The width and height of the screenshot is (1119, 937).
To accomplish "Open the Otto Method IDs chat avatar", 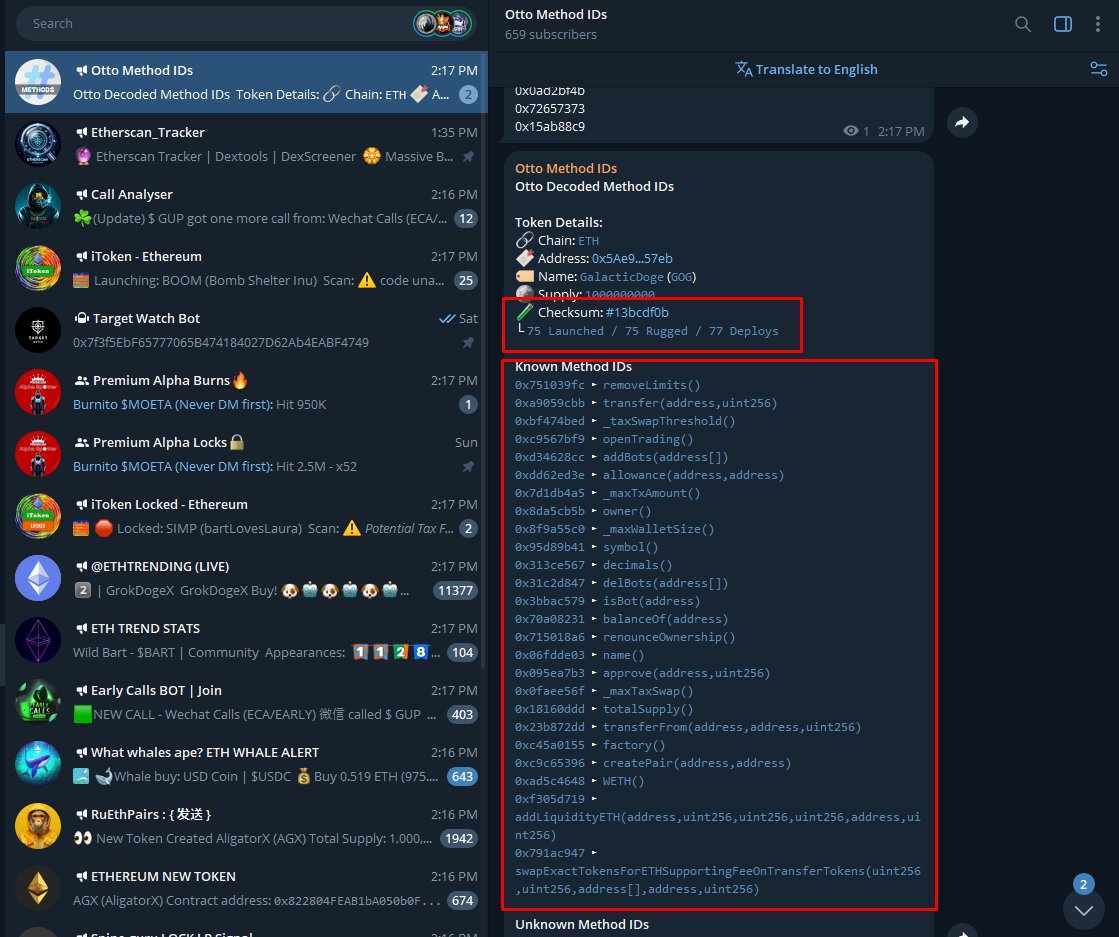I will click(38, 82).
